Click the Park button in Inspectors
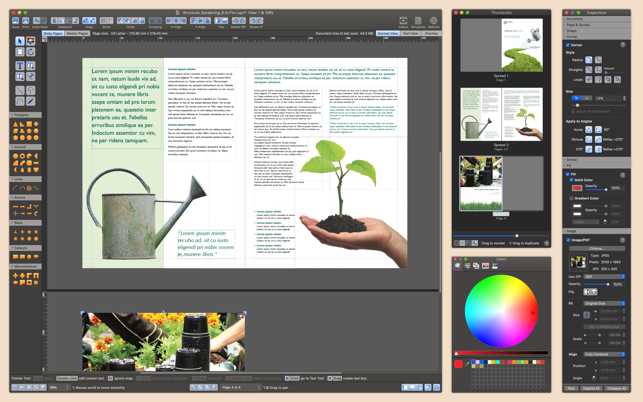The image size is (643, 402). (x=571, y=388)
